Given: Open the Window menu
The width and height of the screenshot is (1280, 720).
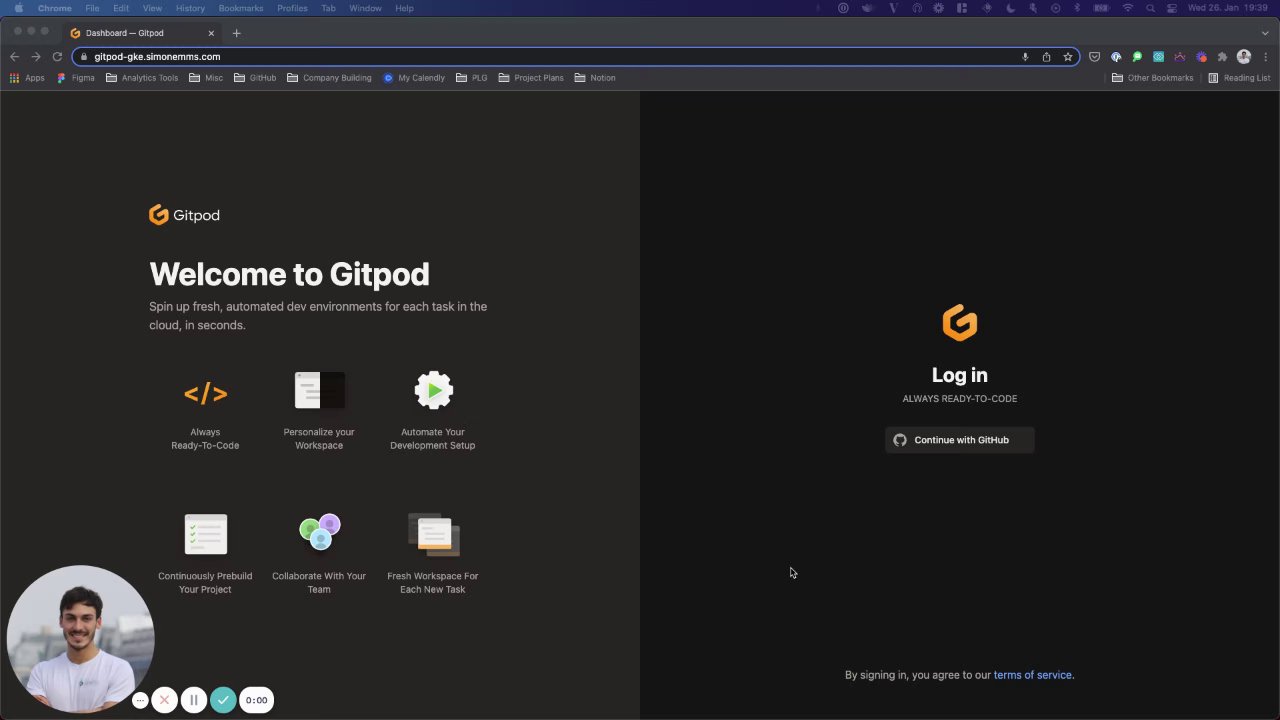Looking at the screenshot, I should tap(365, 8).
